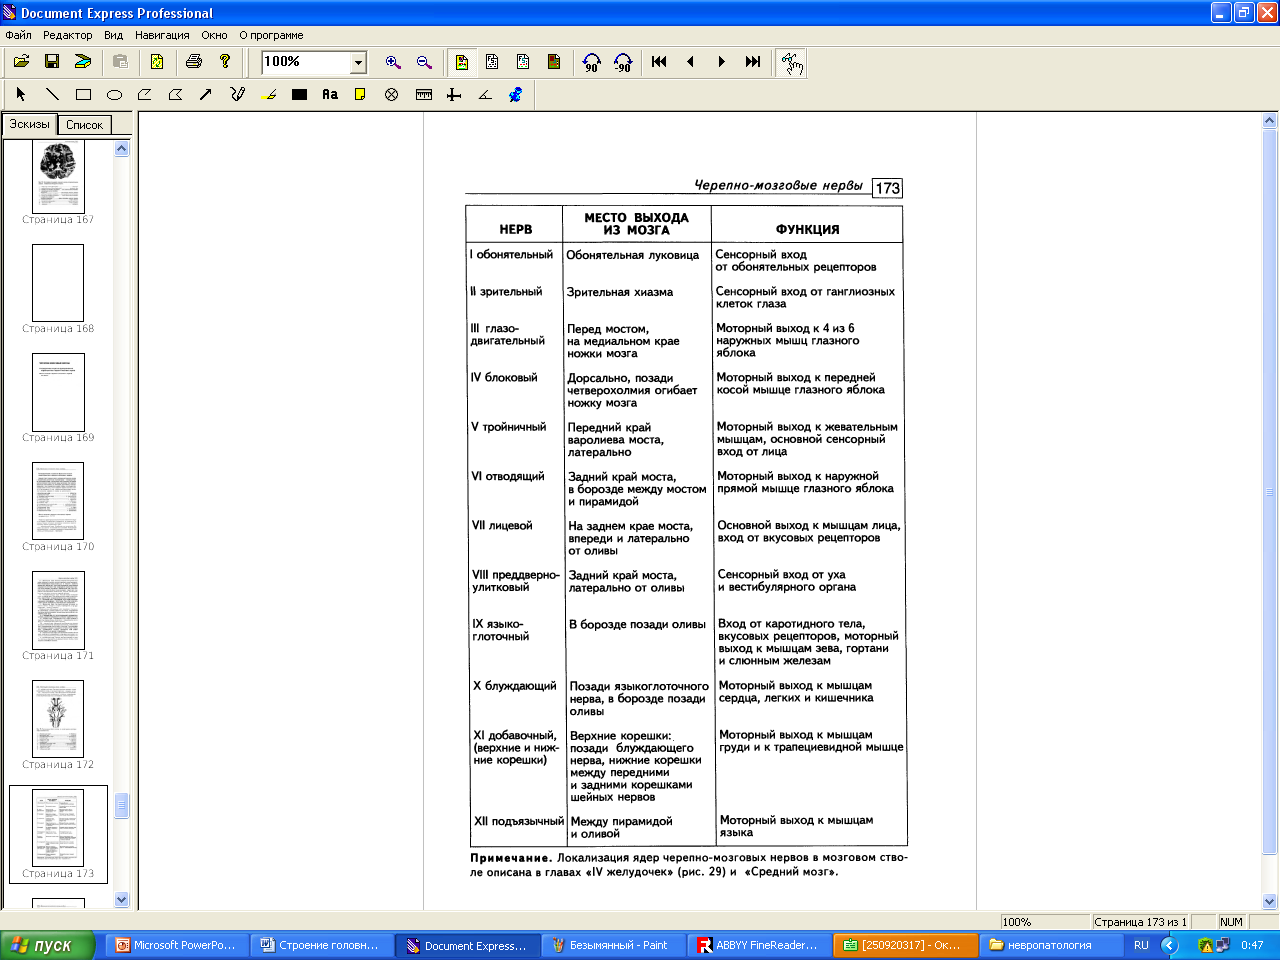Switch to Microsoft PowerPoint taskbar button
The width and height of the screenshot is (1280, 960).
(177, 945)
